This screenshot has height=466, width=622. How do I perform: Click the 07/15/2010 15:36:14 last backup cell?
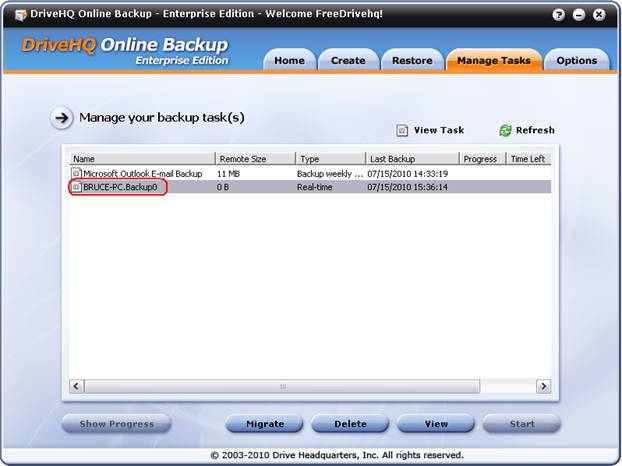click(407, 187)
